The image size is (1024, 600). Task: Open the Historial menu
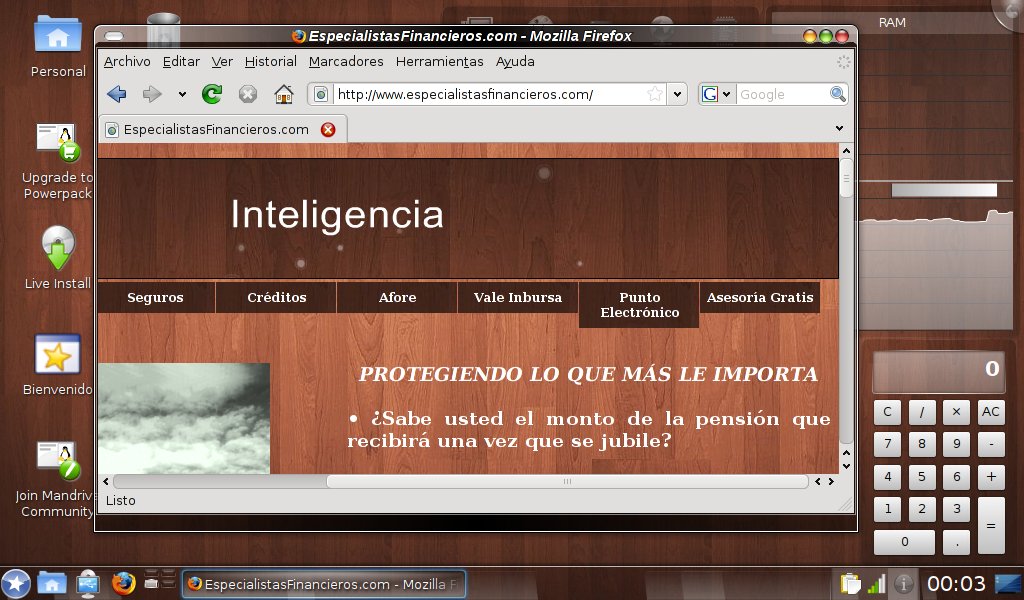point(270,61)
